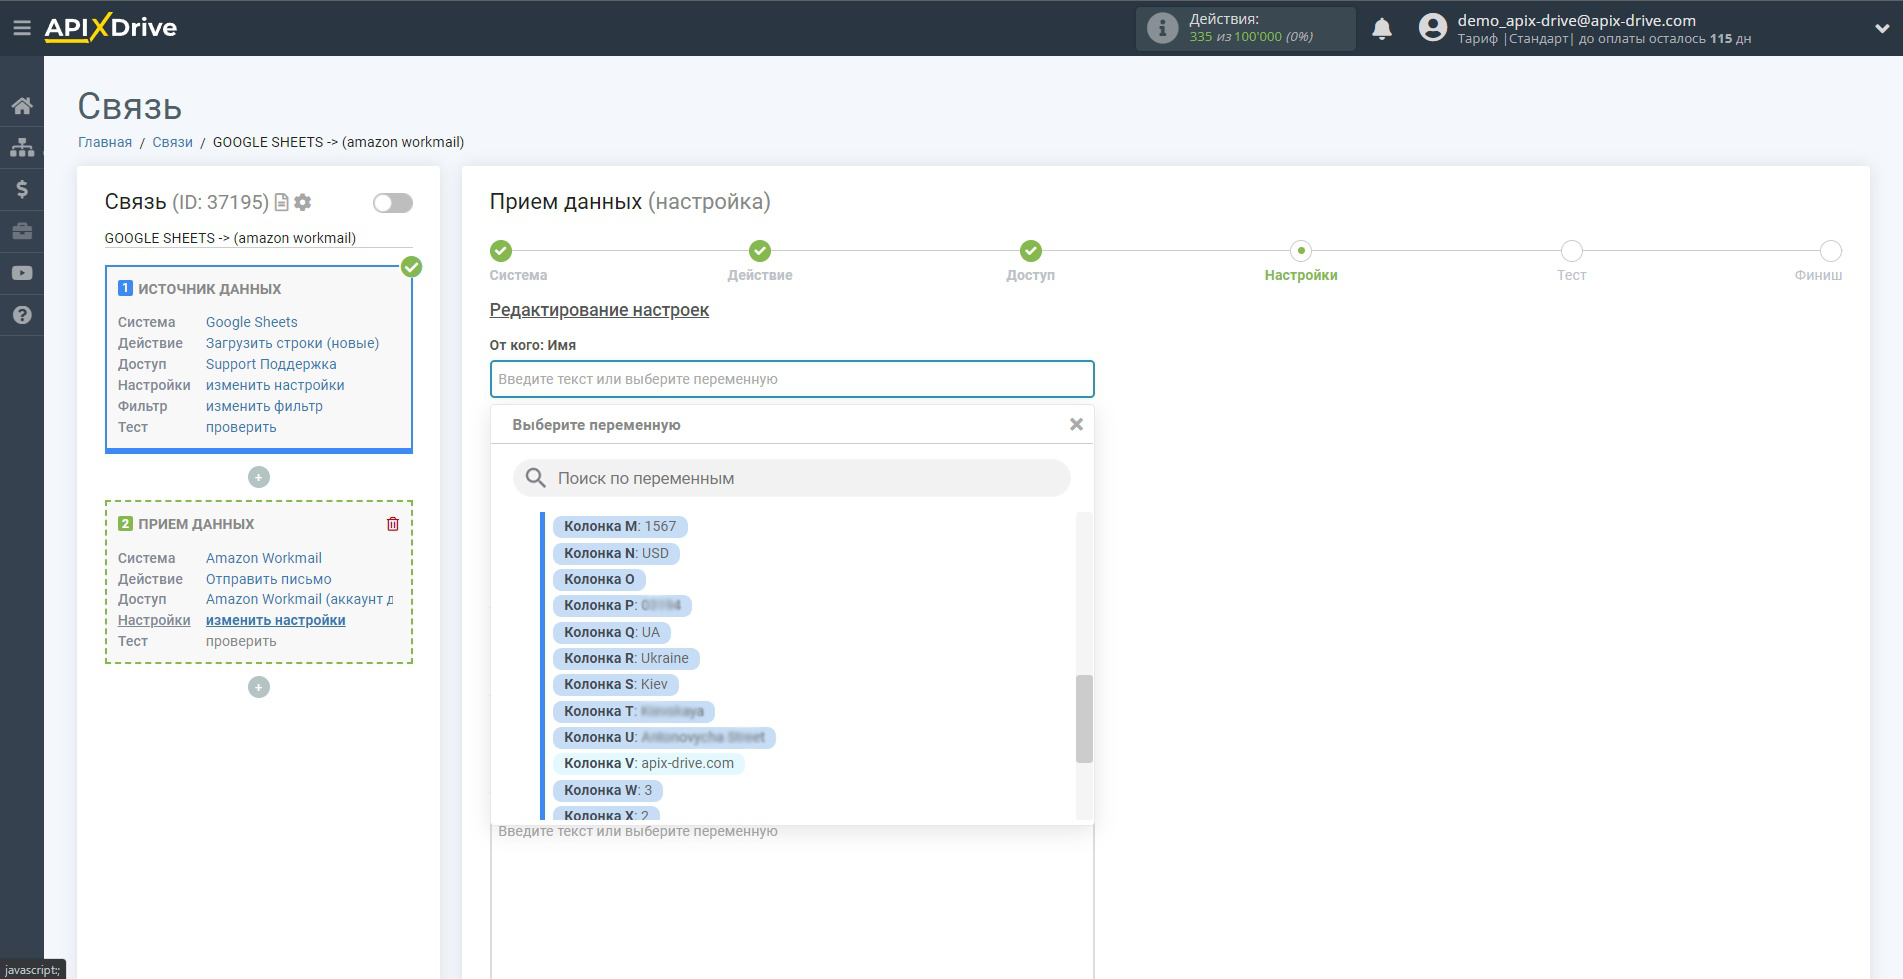Go to the Система step
Screen dimensions: 1903x979
[501, 251]
